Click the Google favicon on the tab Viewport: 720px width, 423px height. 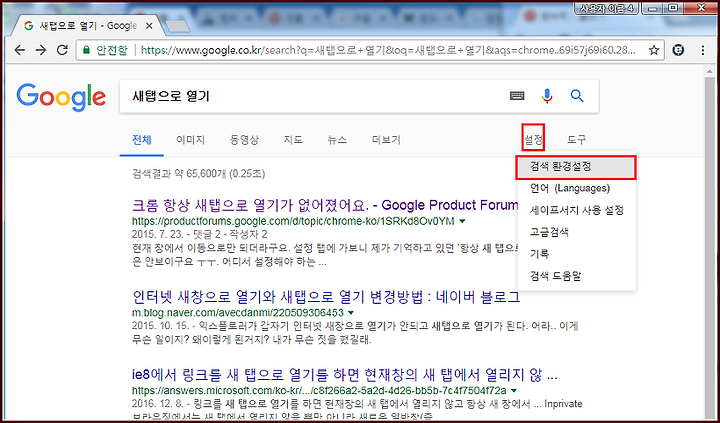(x=28, y=26)
